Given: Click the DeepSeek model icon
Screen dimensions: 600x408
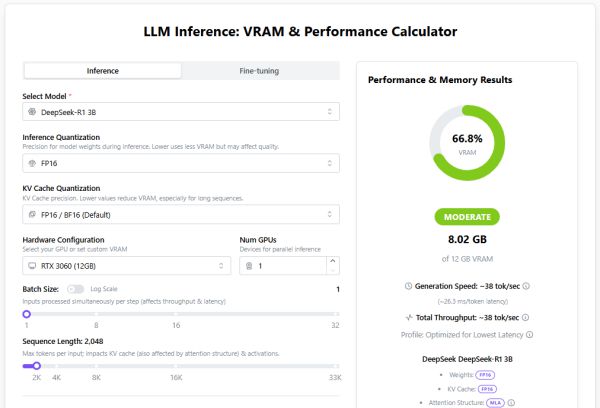Looking at the screenshot, I should point(33,113).
